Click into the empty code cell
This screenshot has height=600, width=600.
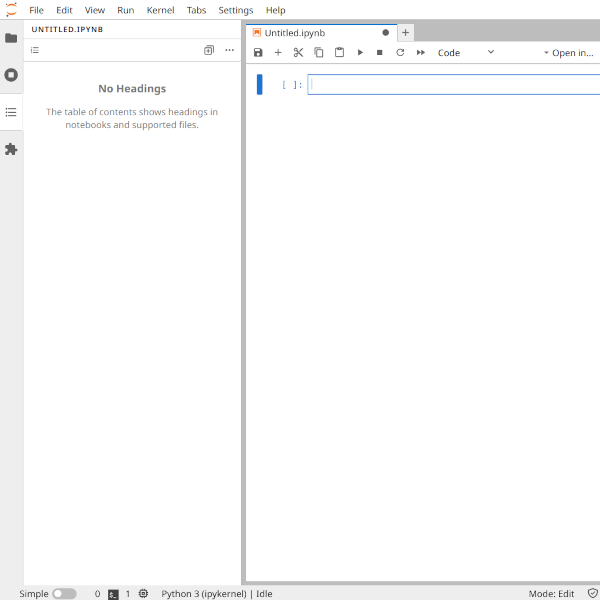point(450,85)
